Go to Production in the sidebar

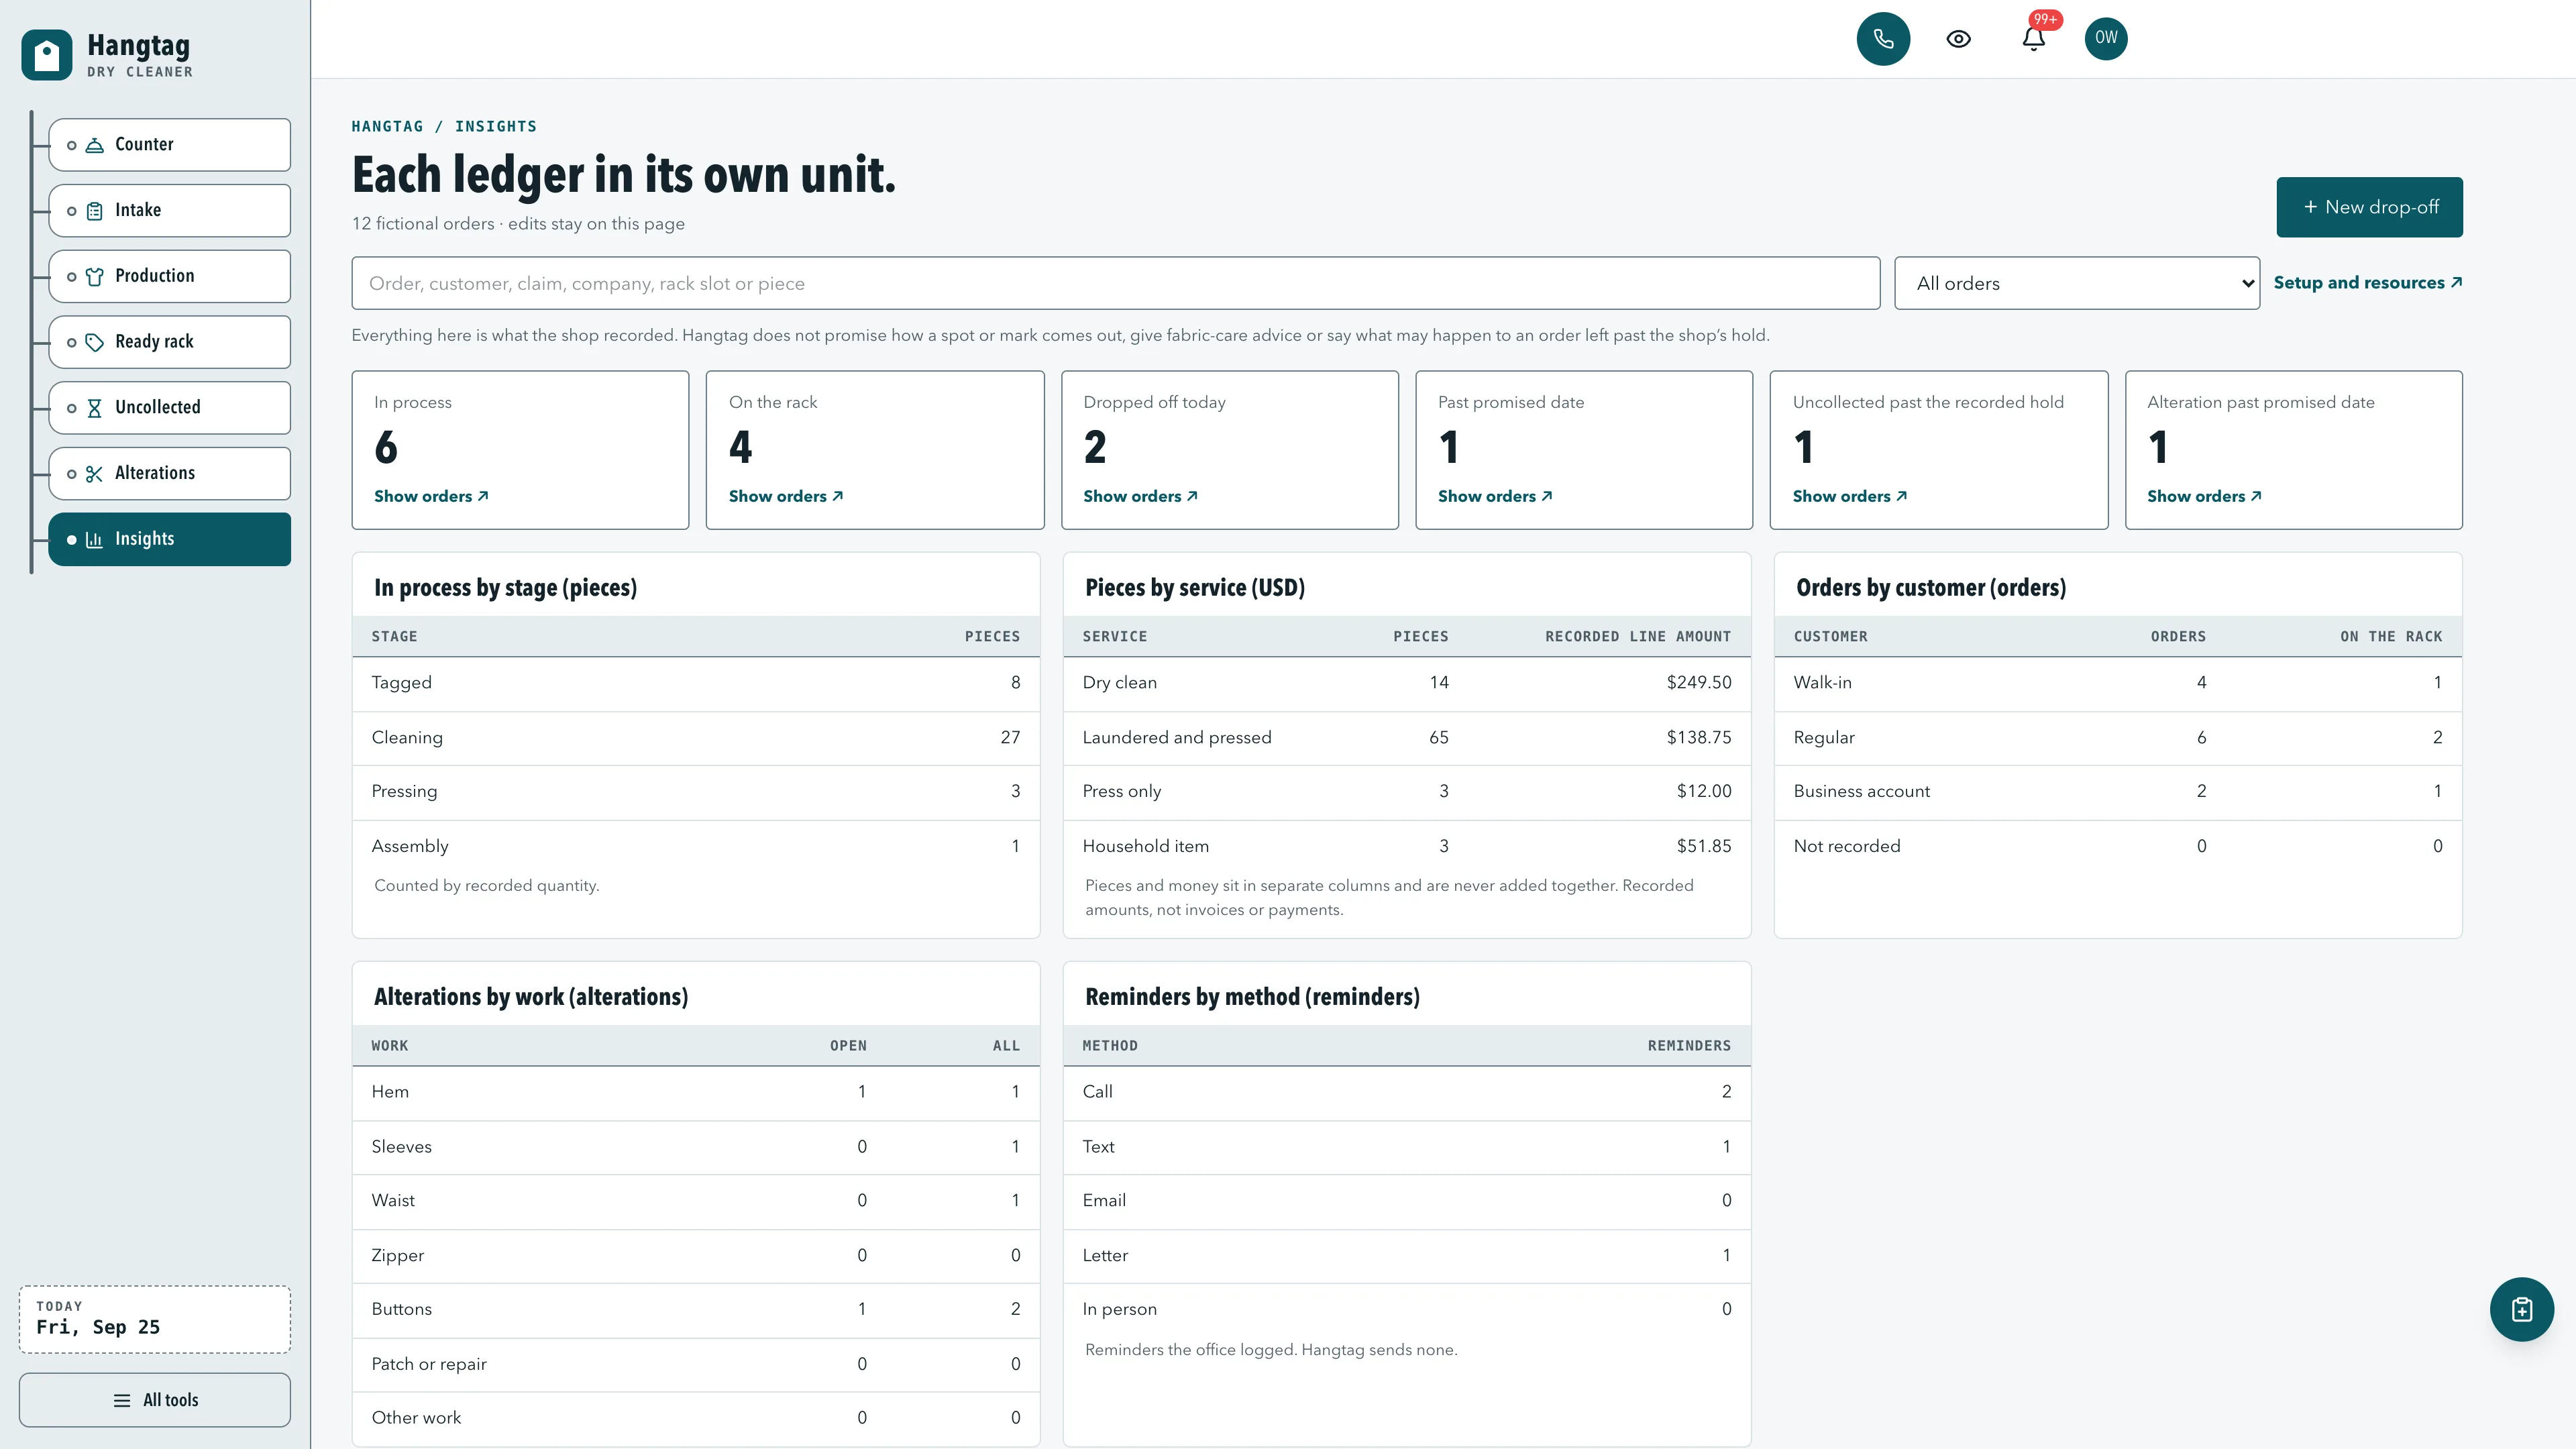170,276
